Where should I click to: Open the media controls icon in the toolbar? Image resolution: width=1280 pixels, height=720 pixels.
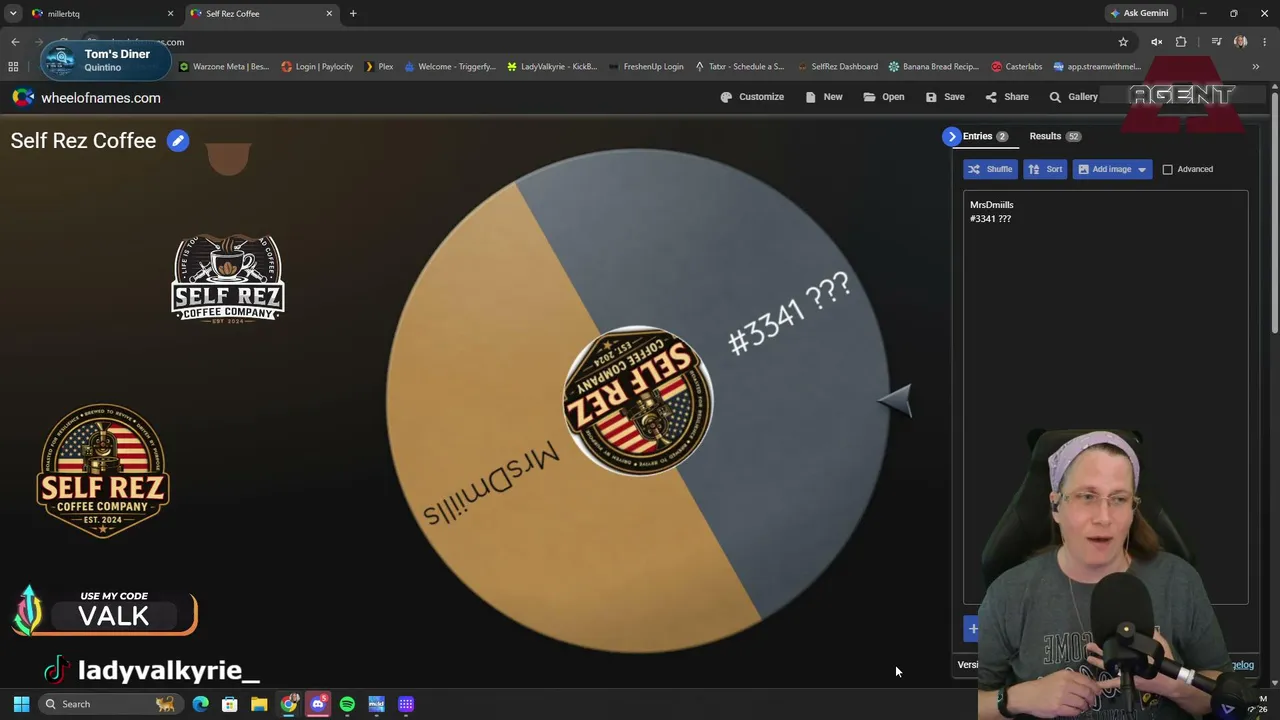pos(1216,42)
